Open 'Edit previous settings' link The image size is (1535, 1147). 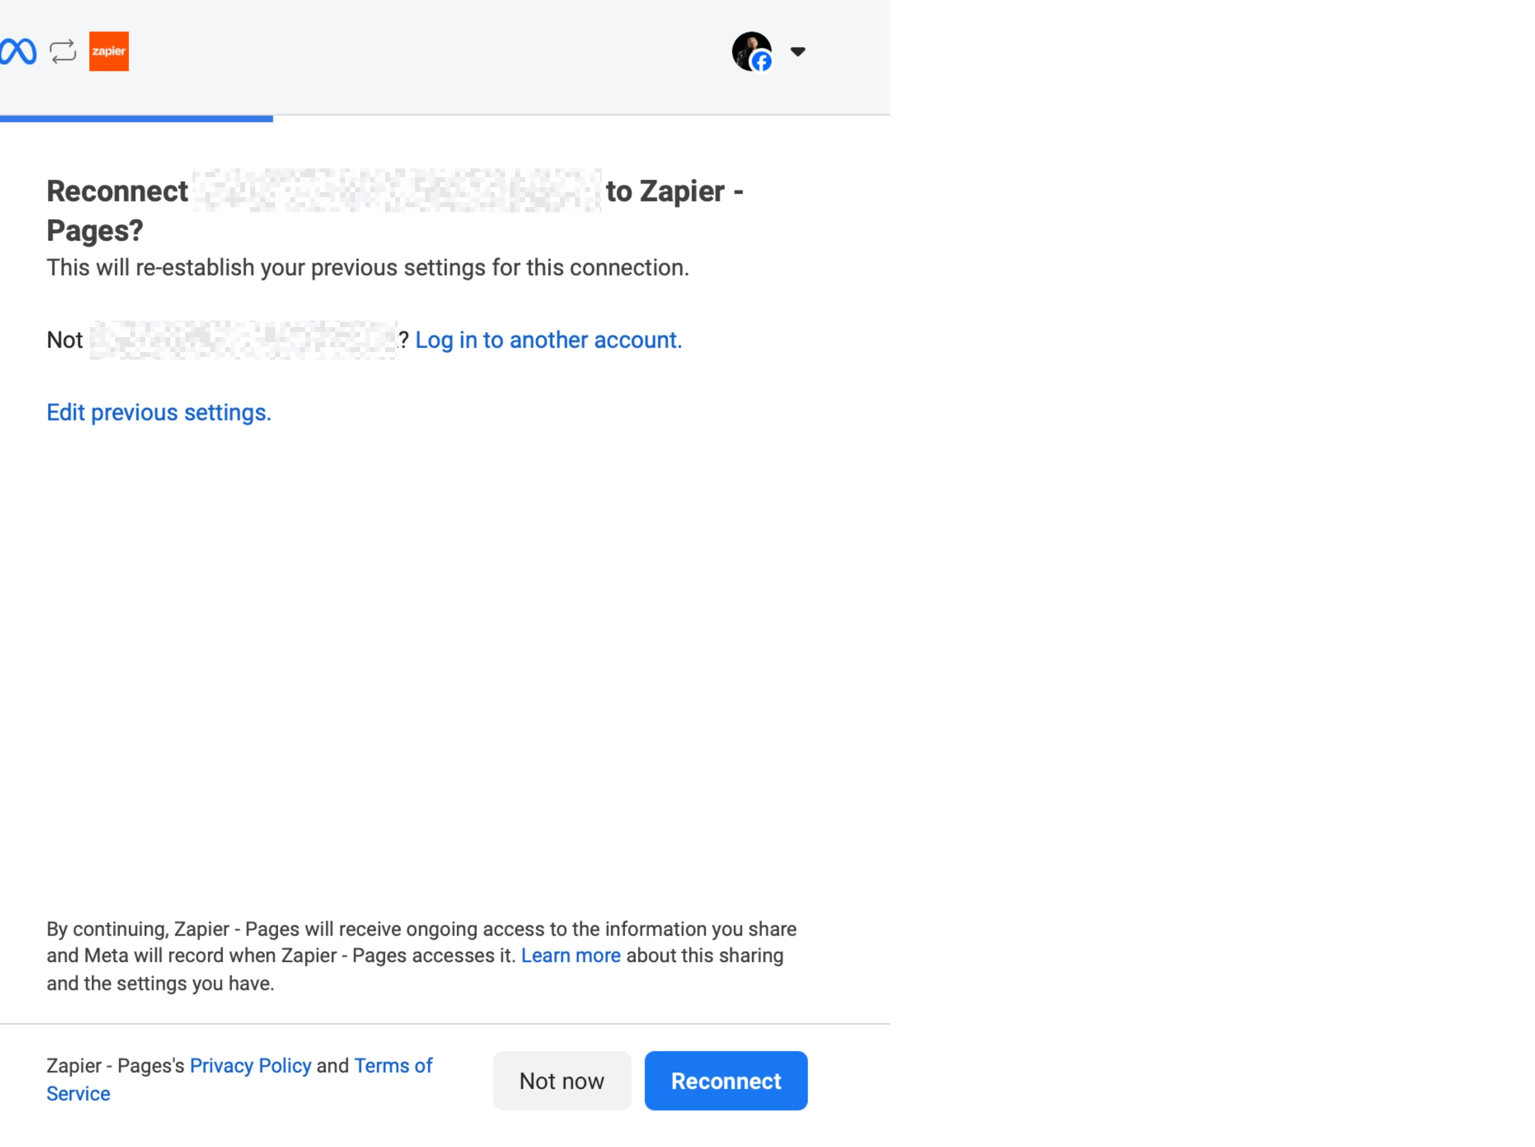[x=159, y=412]
